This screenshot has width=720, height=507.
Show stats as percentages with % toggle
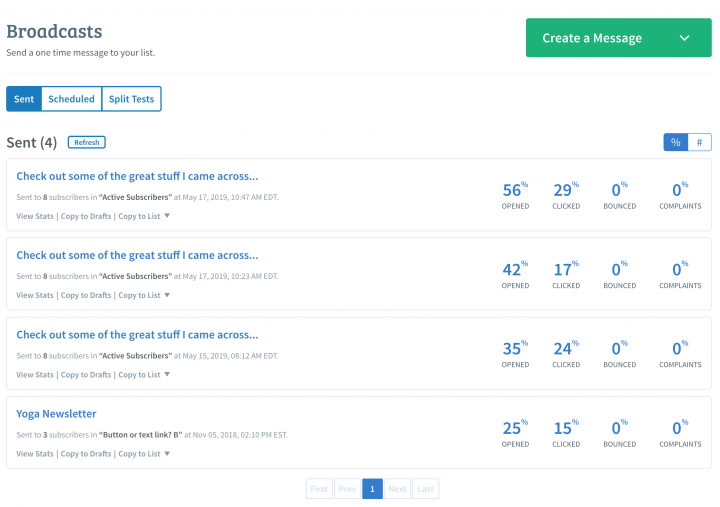coord(676,142)
